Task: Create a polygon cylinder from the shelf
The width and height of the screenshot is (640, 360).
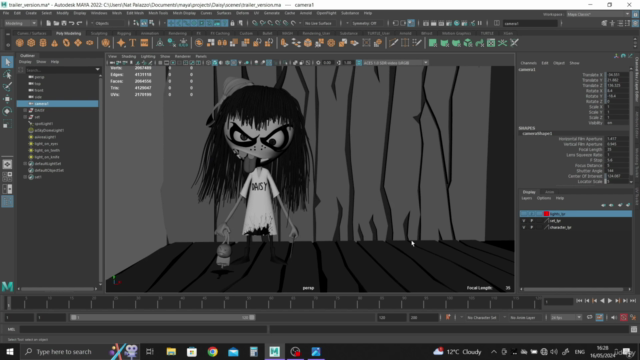Action: 43,43
